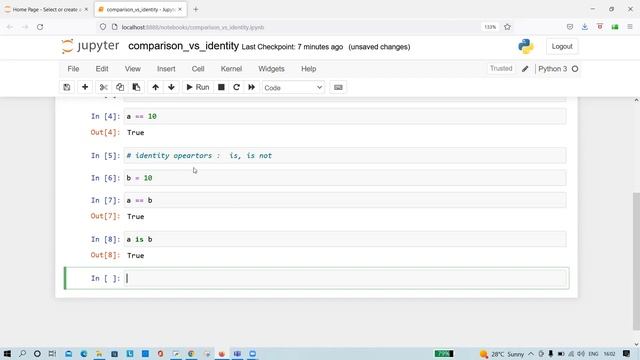Image resolution: width=640 pixels, height=360 pixels.
Task: Open cell type Code dropdown
Action: pyautogui.click(x=293, y=88)
